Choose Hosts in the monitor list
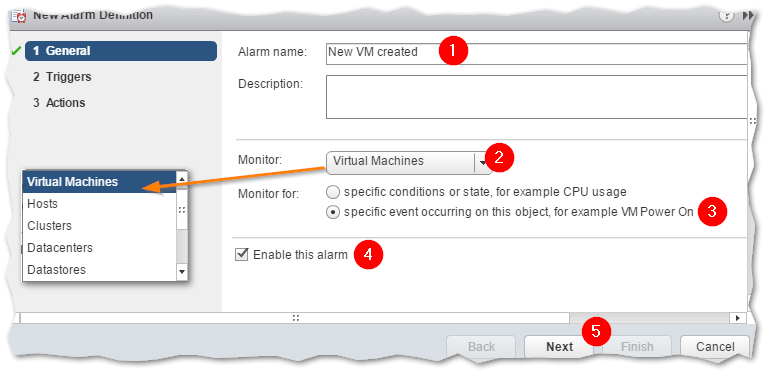This screenshot has width=767, height=373. (x=99, y=204)
